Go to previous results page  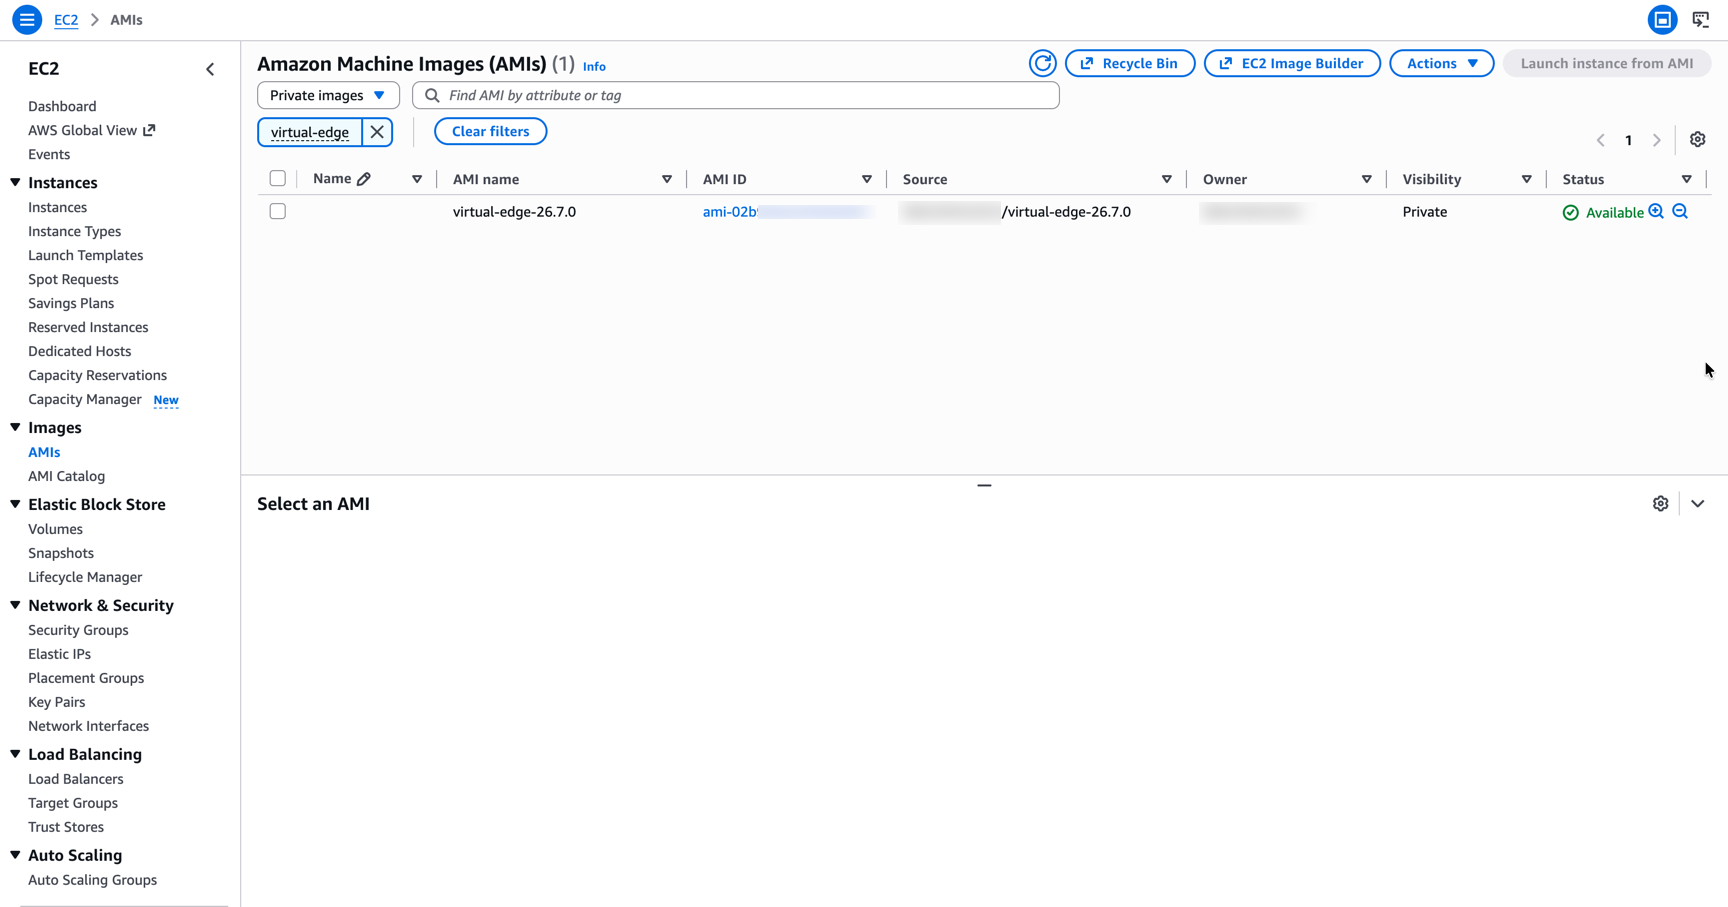[1600, 140]
